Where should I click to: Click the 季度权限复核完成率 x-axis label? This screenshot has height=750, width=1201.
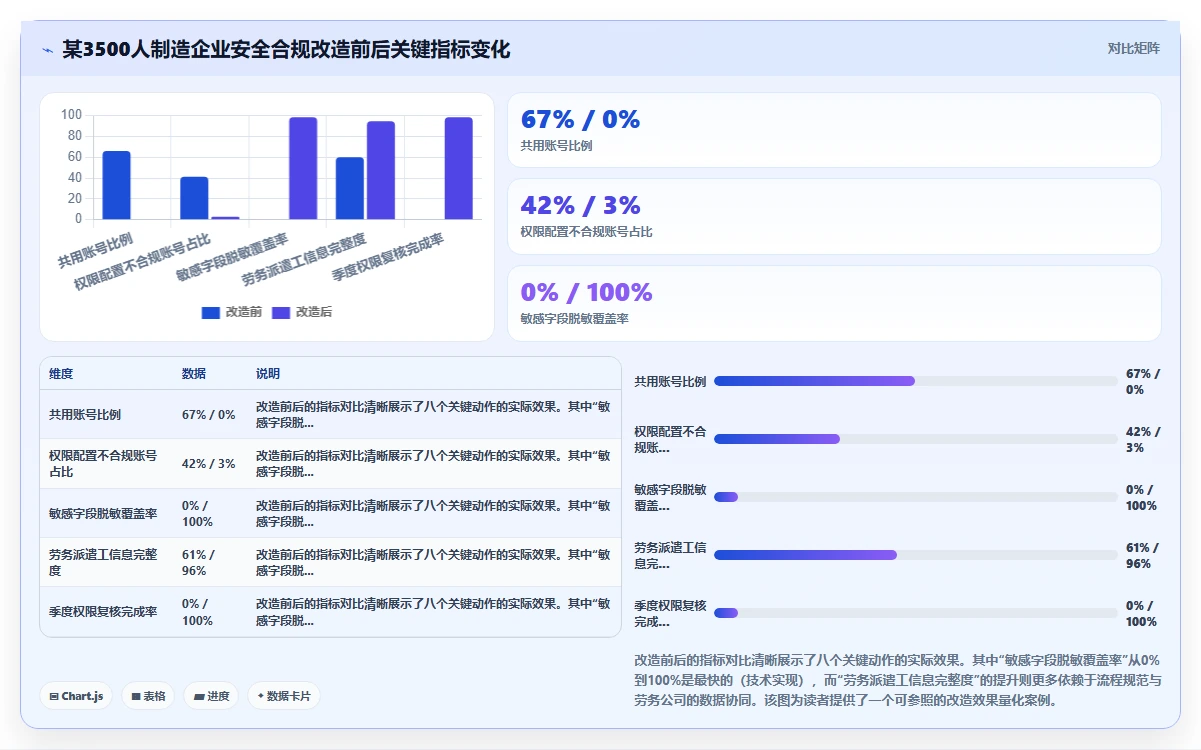pyautogui.click(x=388, y=256)
